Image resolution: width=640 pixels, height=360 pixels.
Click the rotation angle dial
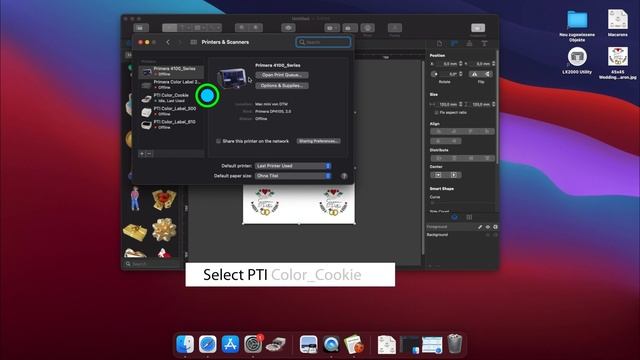(435, 74)
